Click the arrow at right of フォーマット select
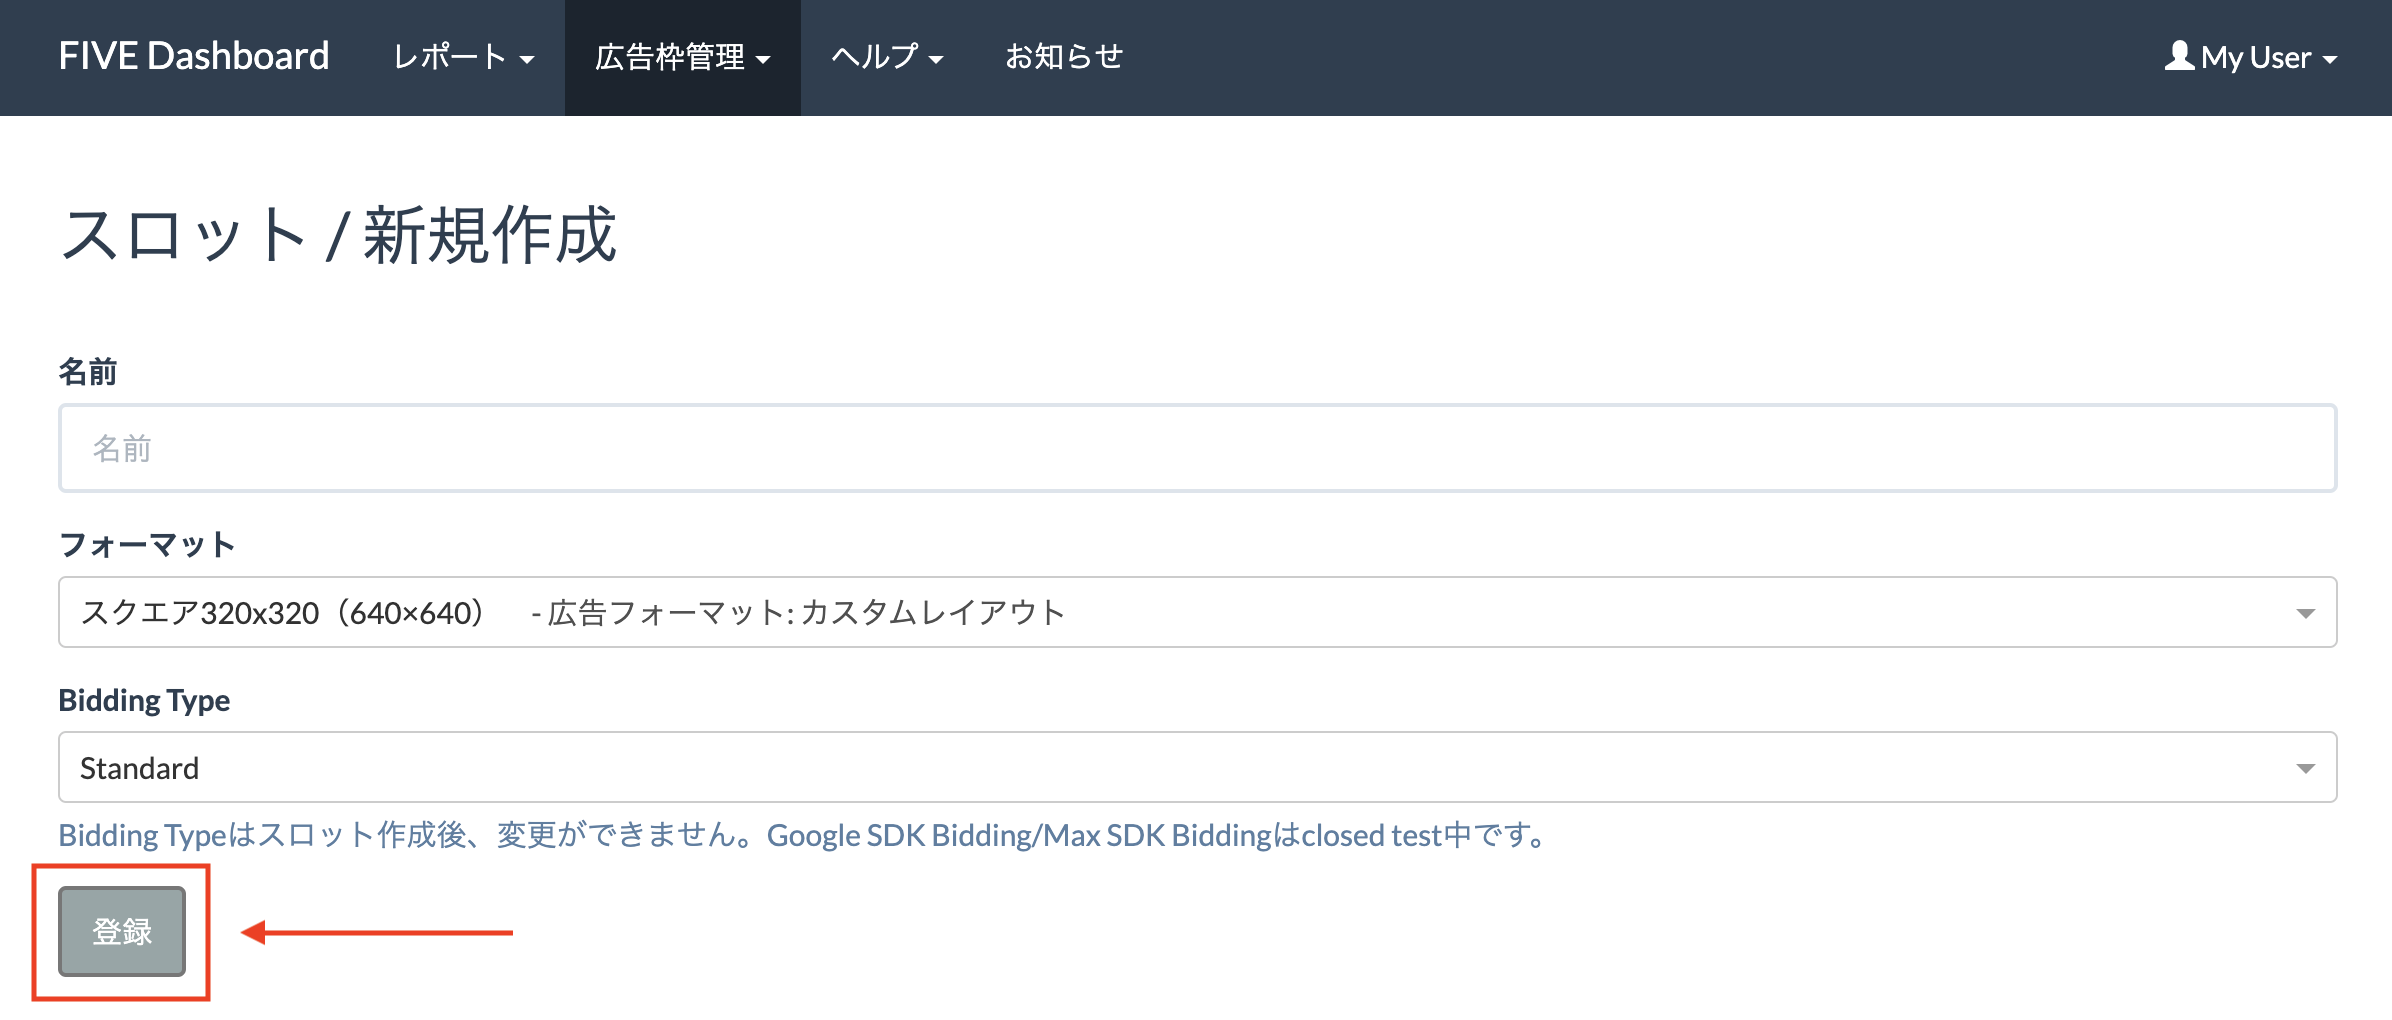The width and height of the screenshot is (2392, 1020). click(2305, 613)
